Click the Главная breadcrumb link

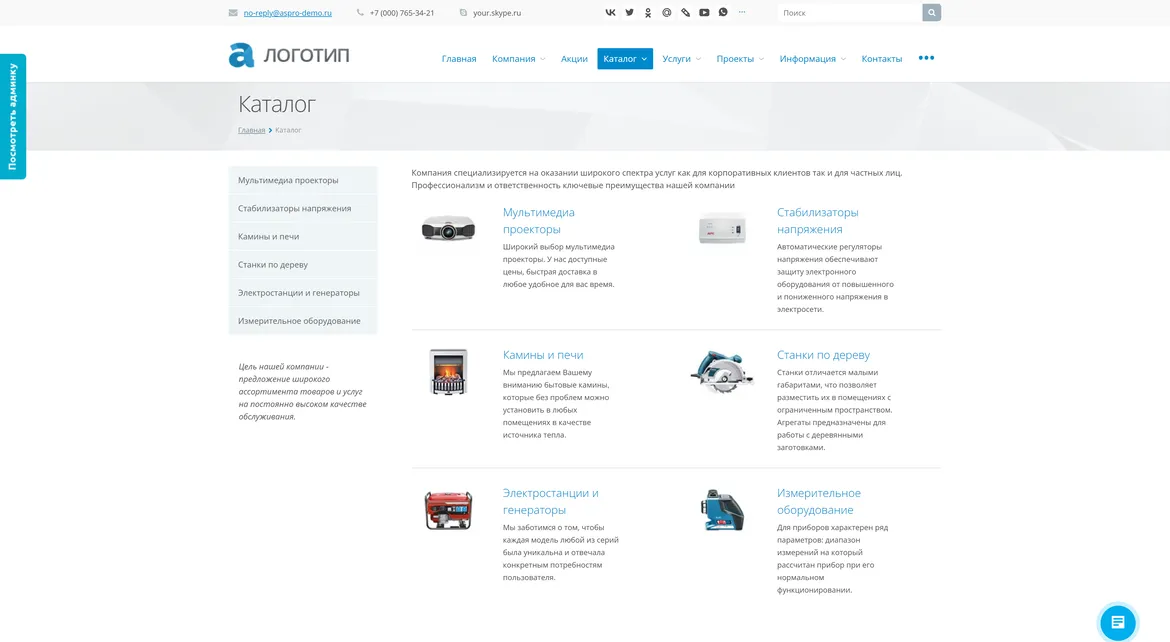[x=251, y=130]
